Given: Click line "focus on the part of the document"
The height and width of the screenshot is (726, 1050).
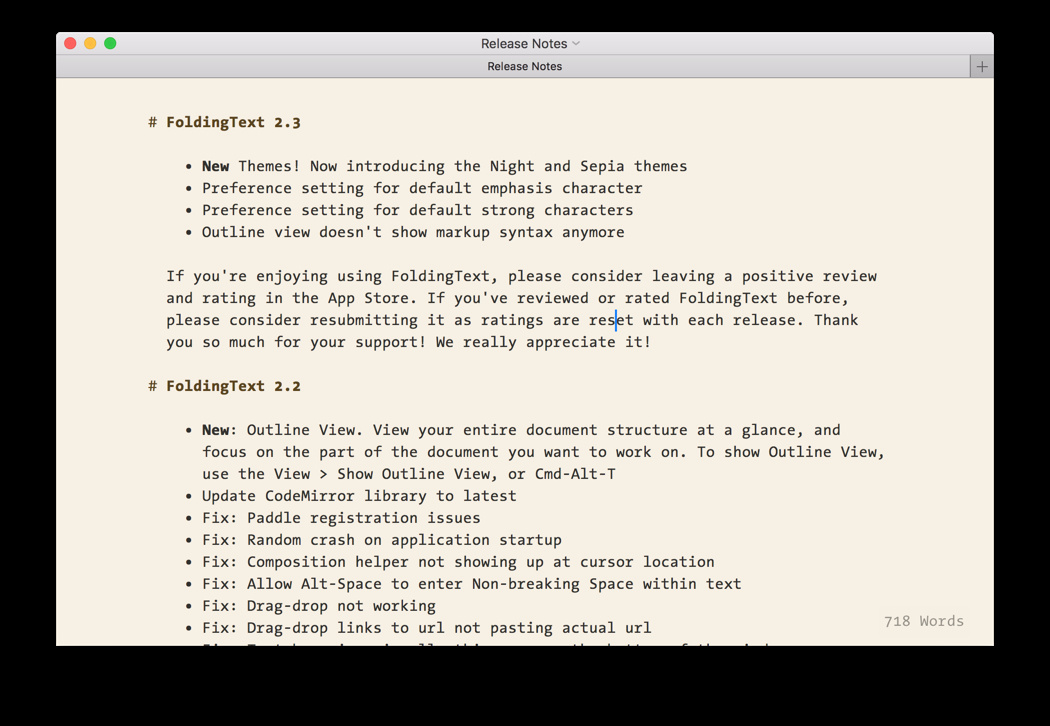Looking at the screenshot, I should (543, 452).
